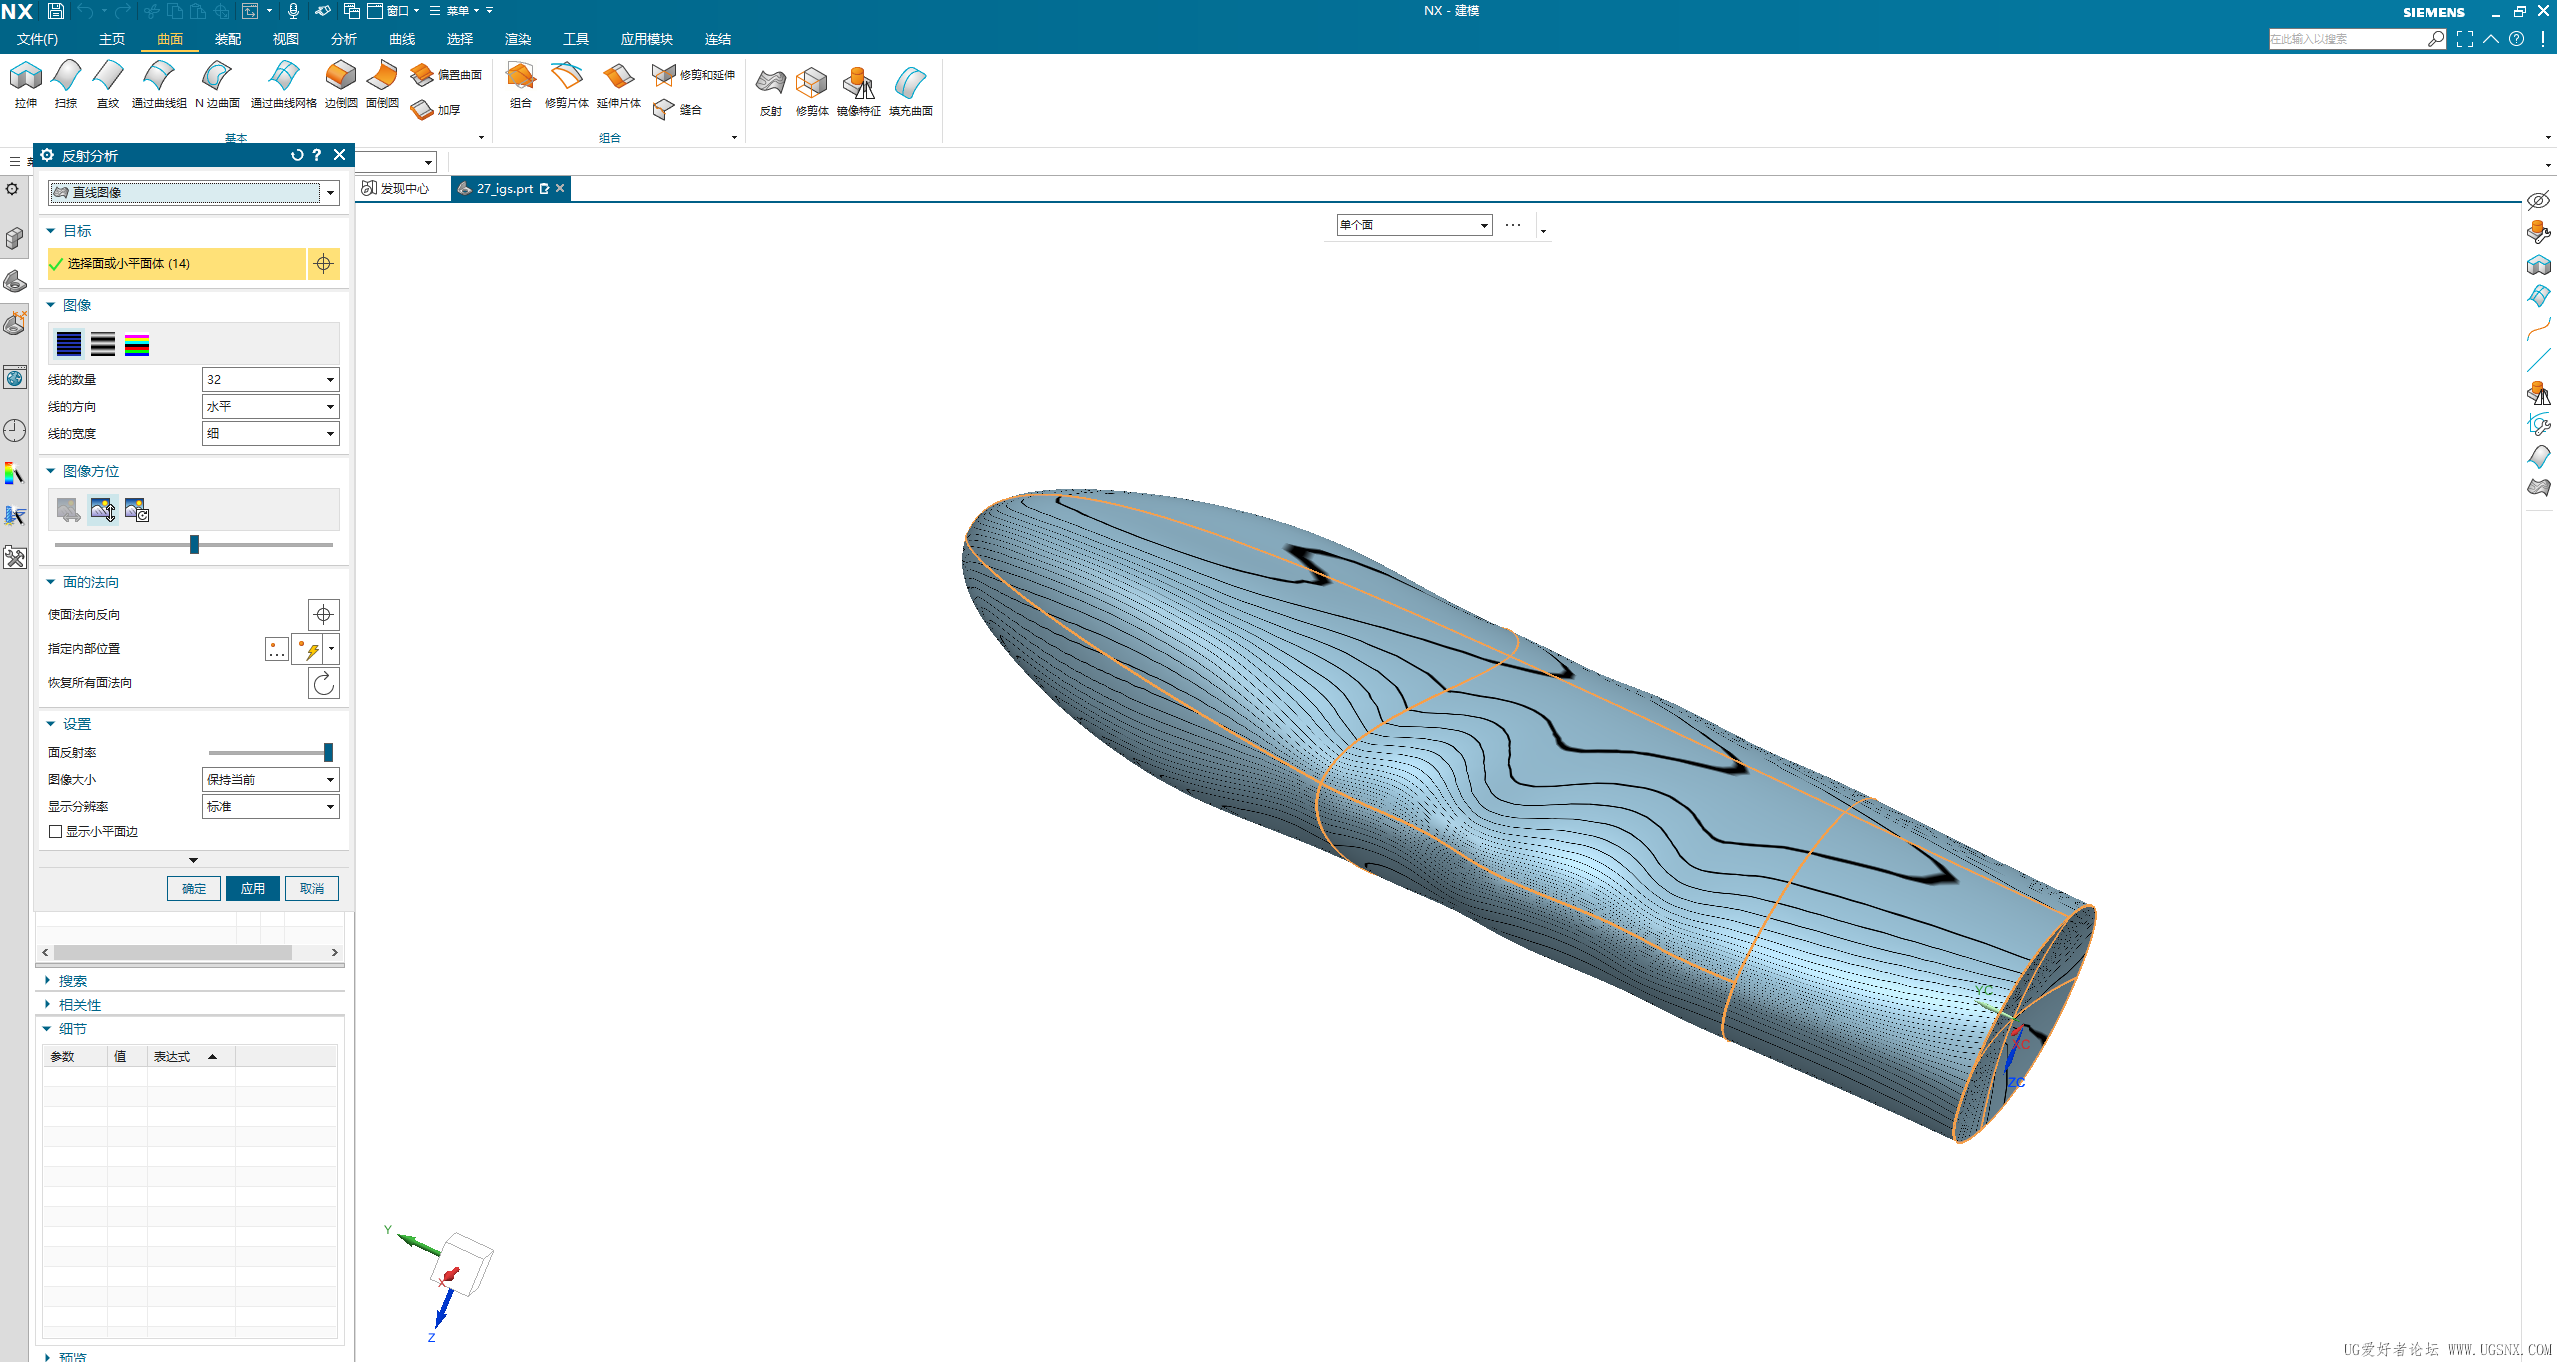
Task: Select the black lines image type
Action: click(69, 344)
